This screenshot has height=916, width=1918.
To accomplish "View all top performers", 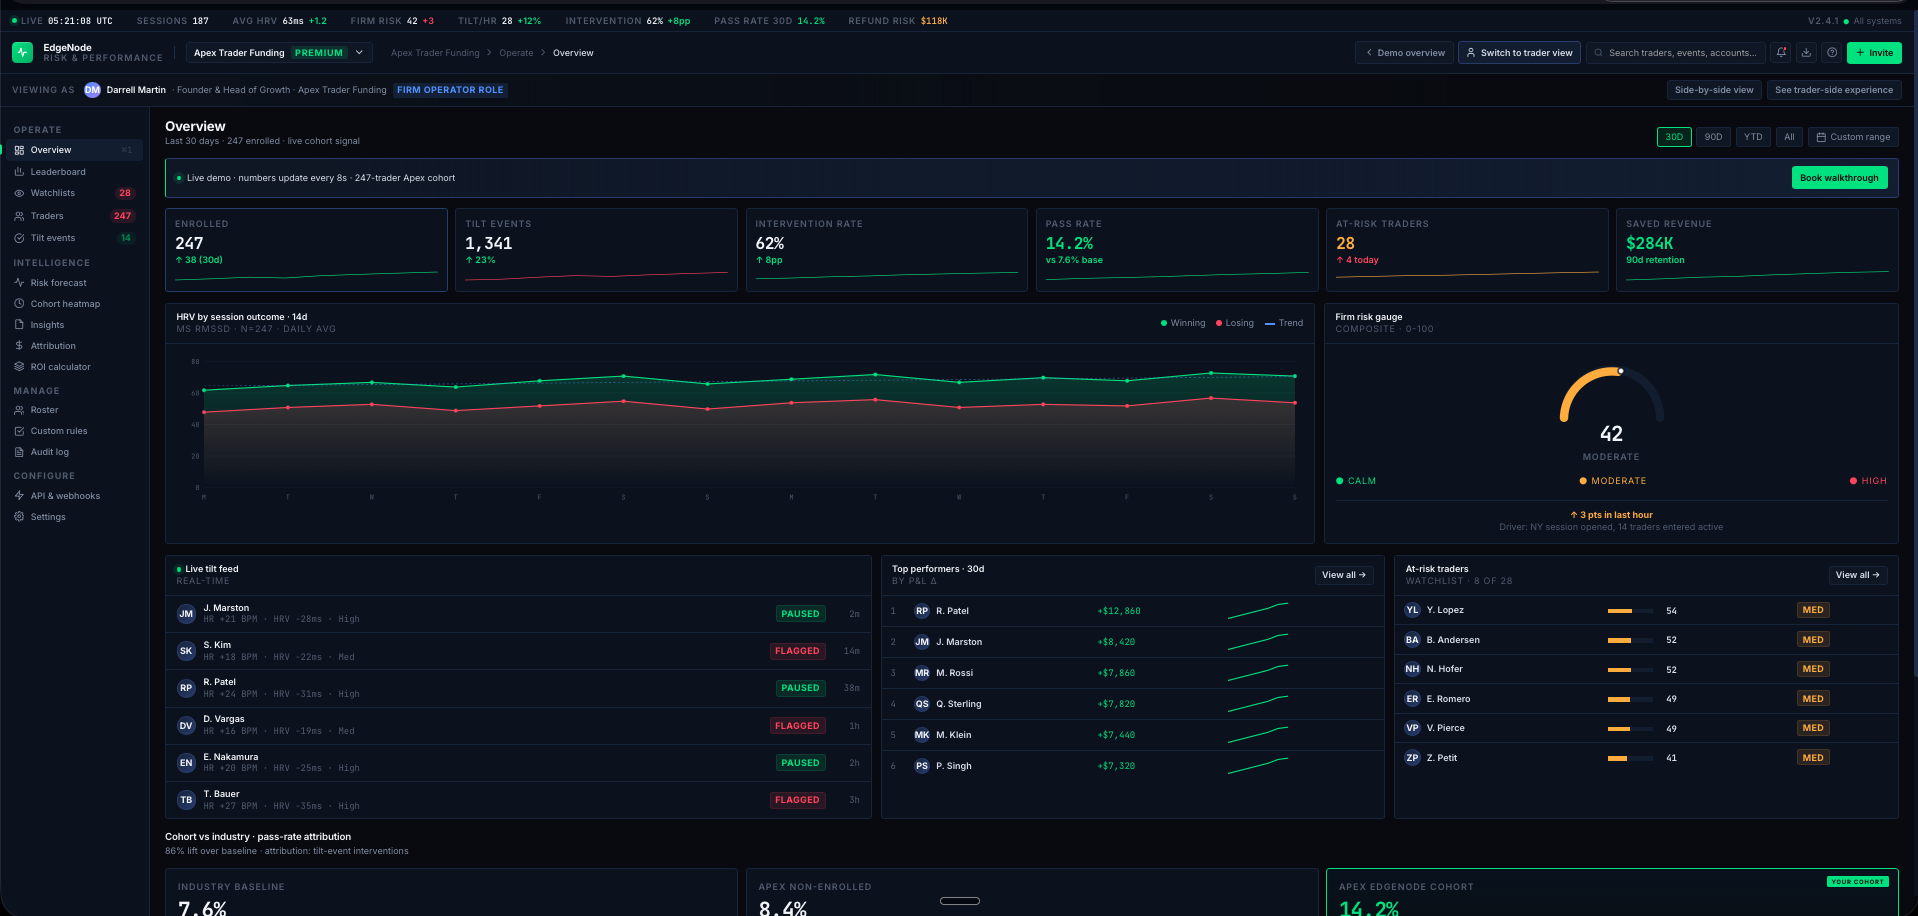I will [1344, 575].
